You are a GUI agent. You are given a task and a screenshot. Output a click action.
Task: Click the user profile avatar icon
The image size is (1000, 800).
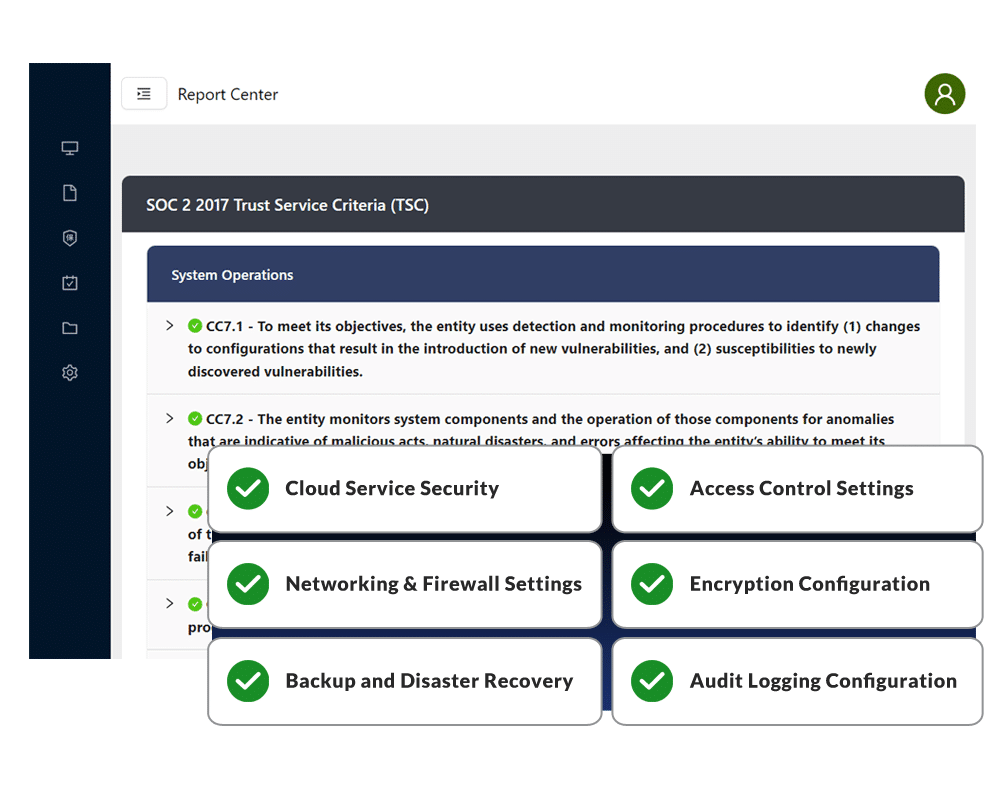tap(944, 93)
